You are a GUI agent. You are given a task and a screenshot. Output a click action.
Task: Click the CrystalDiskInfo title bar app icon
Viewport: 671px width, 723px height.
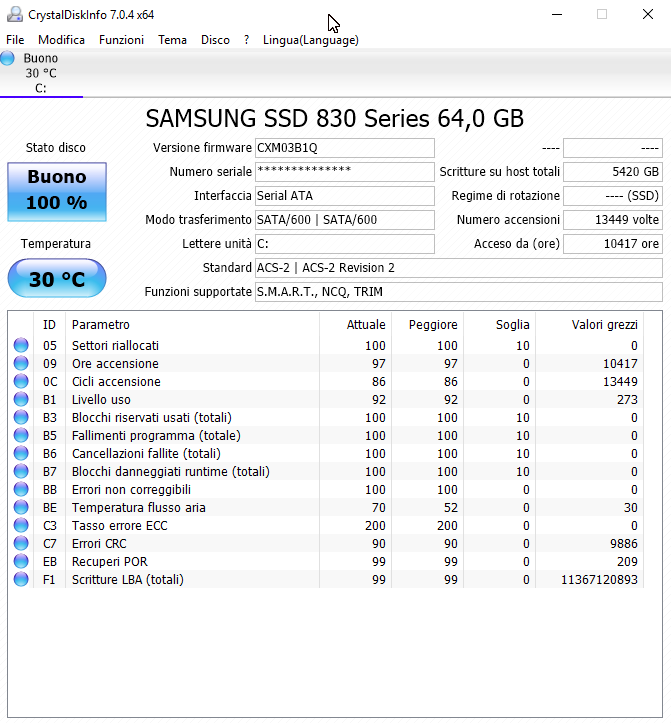(x=14, y=15)
